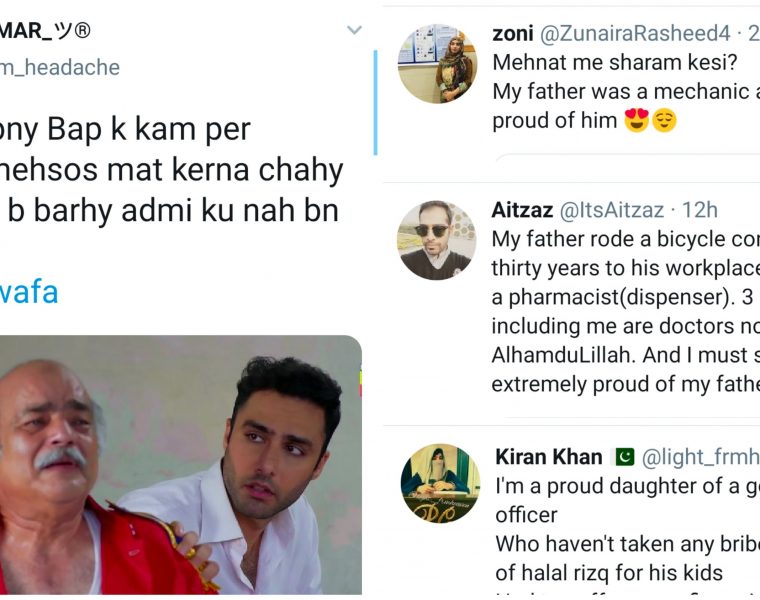Click the m_headache username handle

click(x=60, y=68)
